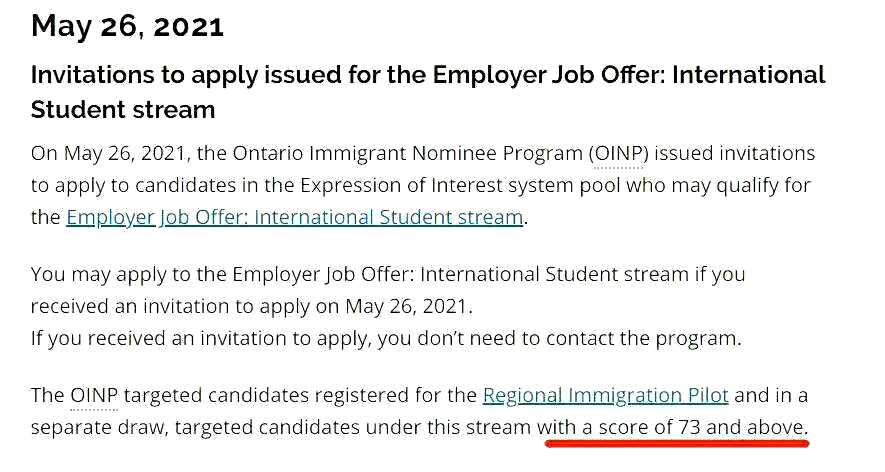Image resolution: width=885 pixels, height=472 pixels.
Task: Open the Regional Immigration Pilot link
Action: pos(606,395)
